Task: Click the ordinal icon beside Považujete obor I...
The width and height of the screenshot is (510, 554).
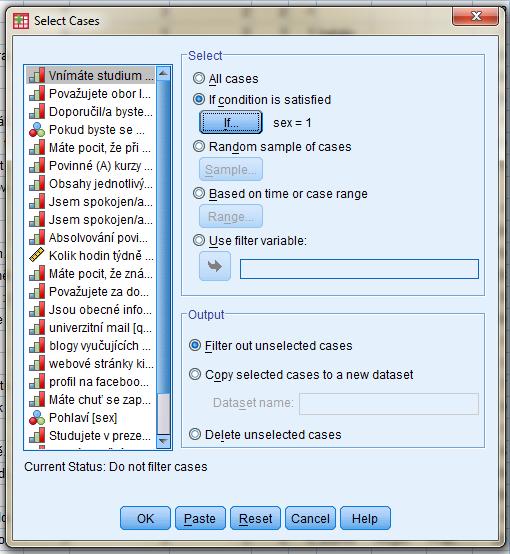Action: (37, 93)
